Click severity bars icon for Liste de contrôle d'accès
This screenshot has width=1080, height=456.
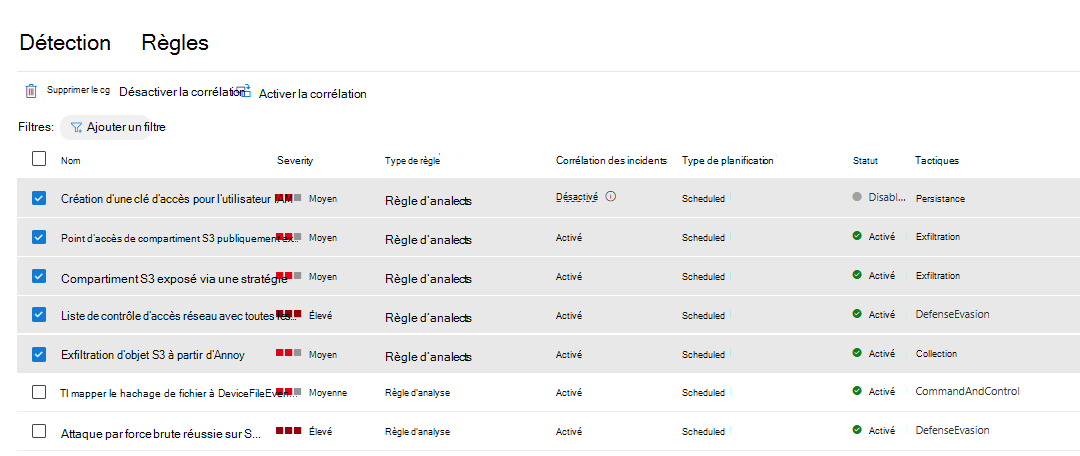click(289, 314)
